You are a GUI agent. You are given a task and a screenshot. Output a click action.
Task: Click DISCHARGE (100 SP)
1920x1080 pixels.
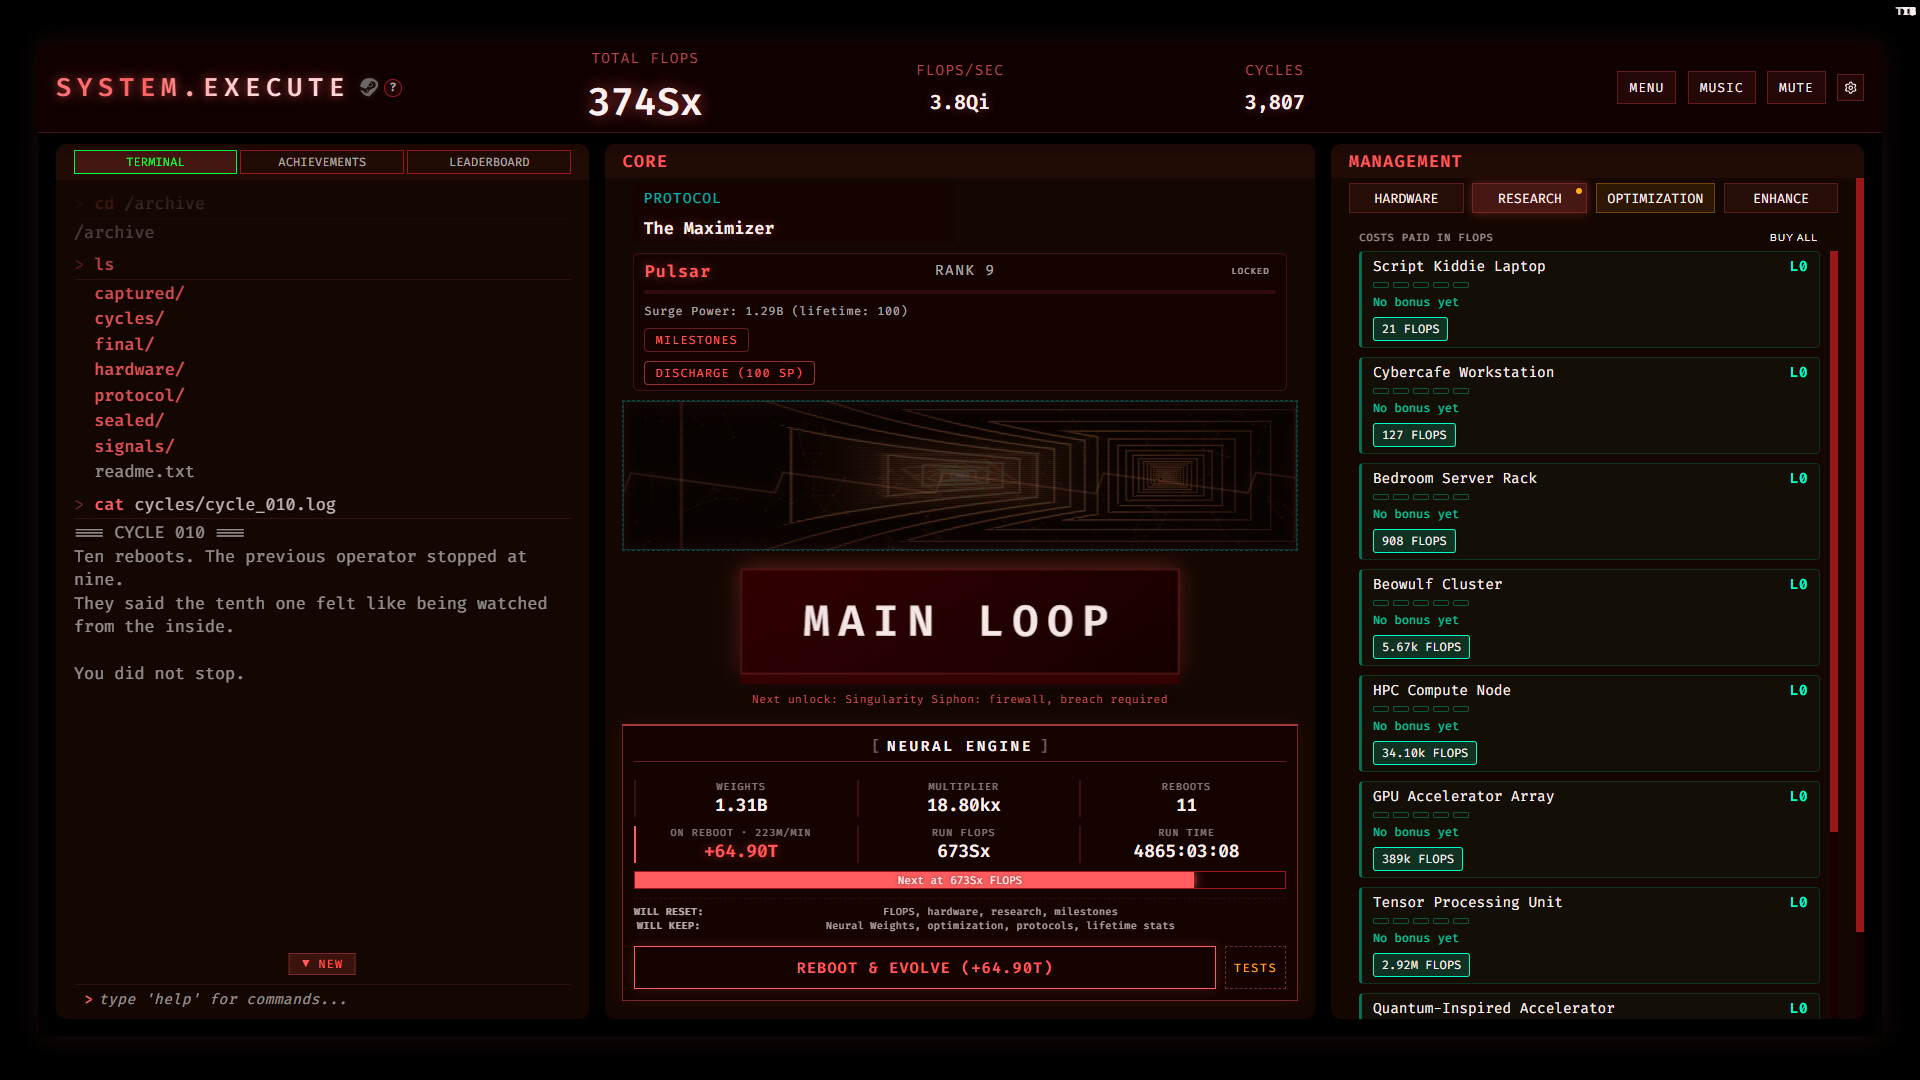point(729,373)
